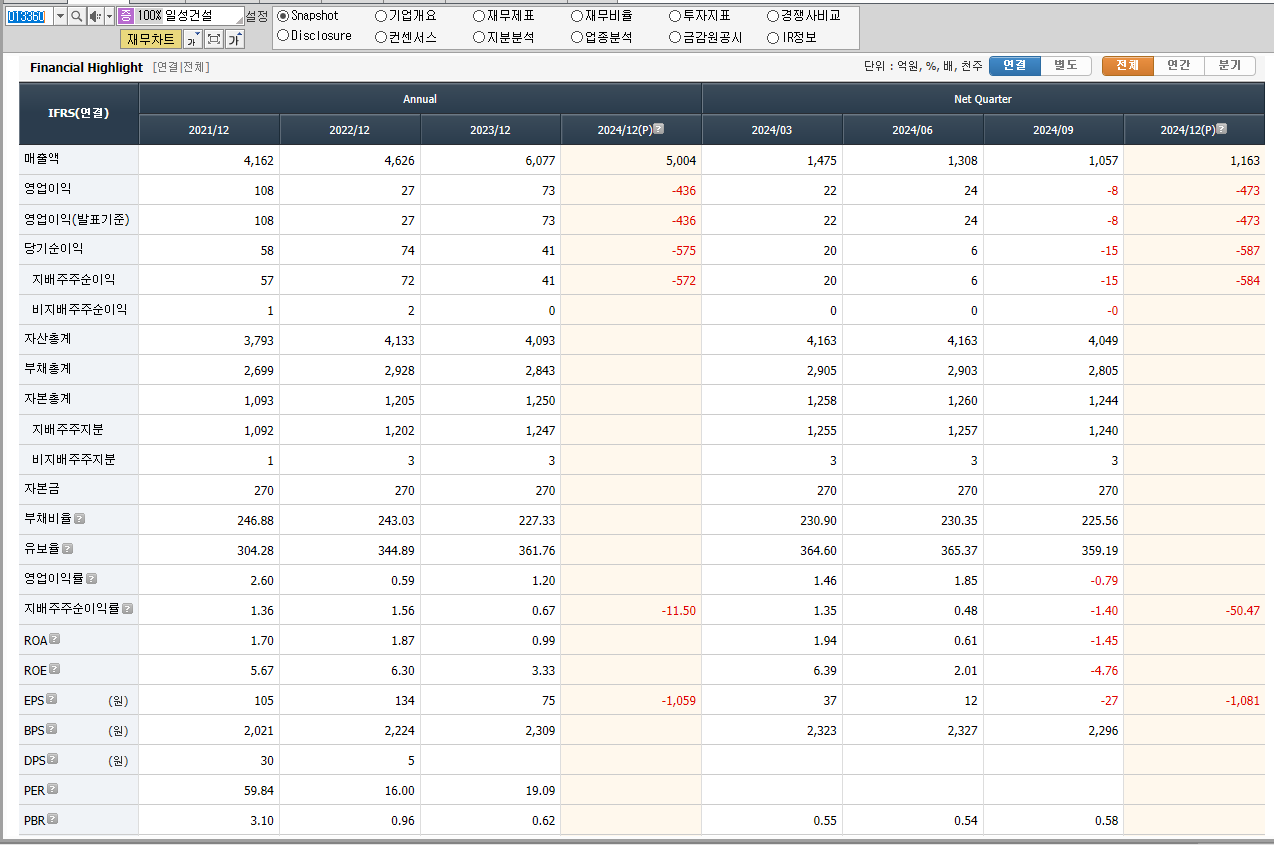Click the 6,077 revenue value for 2023/12
This screenshot has height=845, width=1274.
[x=539, y=160]
